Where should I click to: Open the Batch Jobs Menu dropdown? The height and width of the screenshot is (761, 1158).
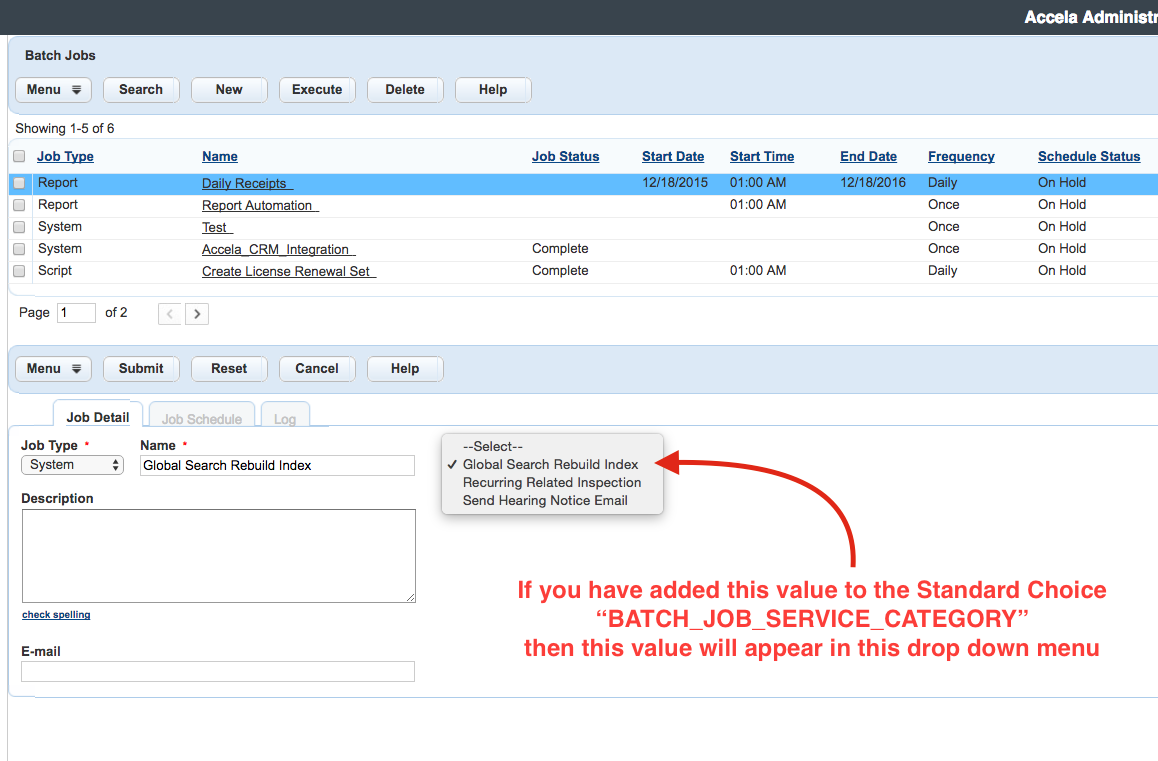coord(53,90)
